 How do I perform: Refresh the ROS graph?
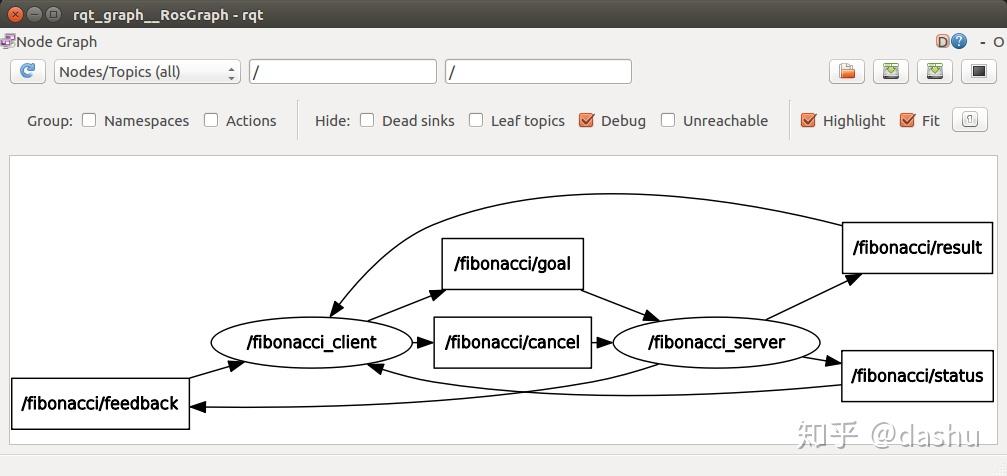27,71
